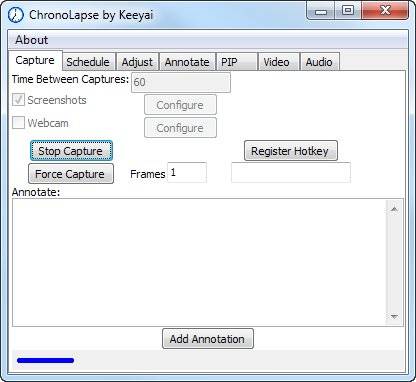Toggle the Screenshots checkbox
Image resolution: width=416 pixels, height=382 pixels.
[x=18, y=100]
